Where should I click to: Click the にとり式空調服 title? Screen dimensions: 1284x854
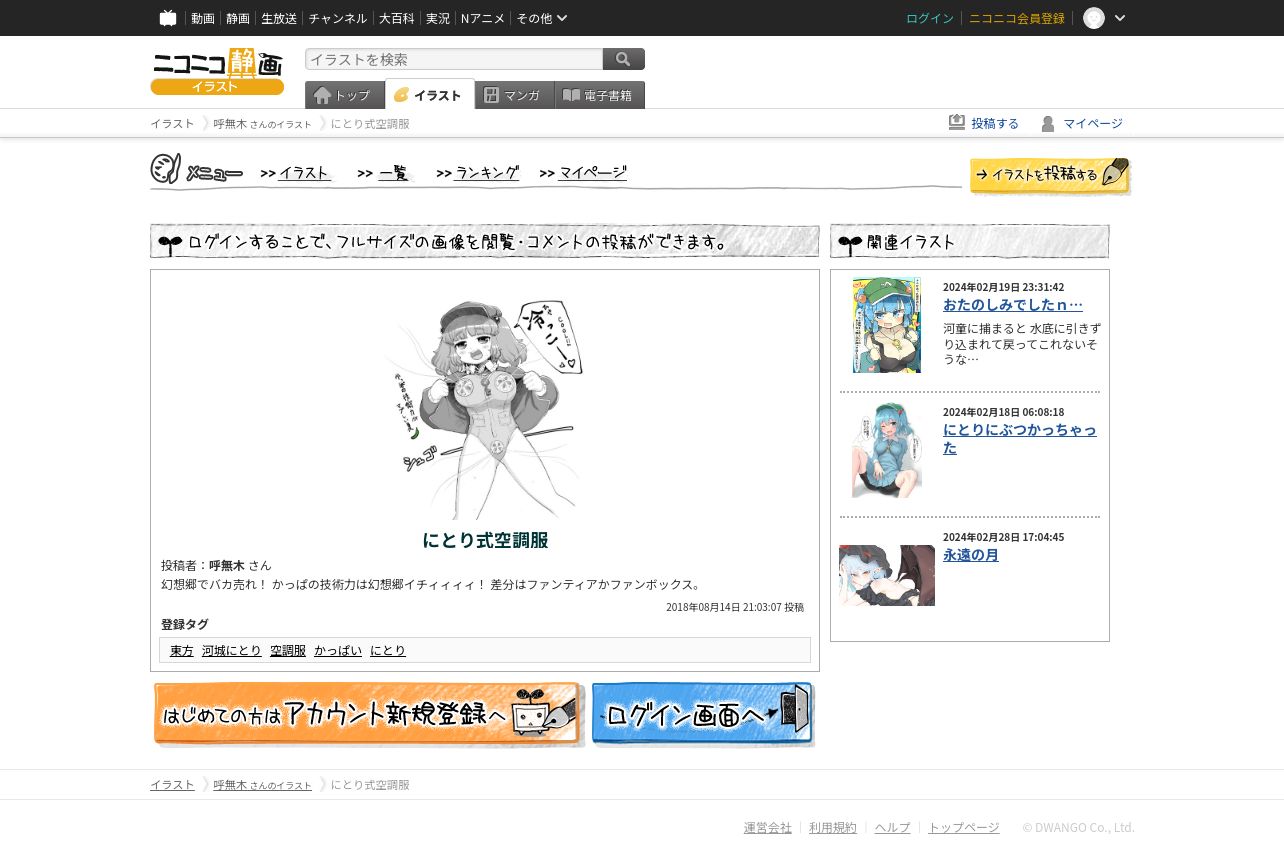pos(485,540)
